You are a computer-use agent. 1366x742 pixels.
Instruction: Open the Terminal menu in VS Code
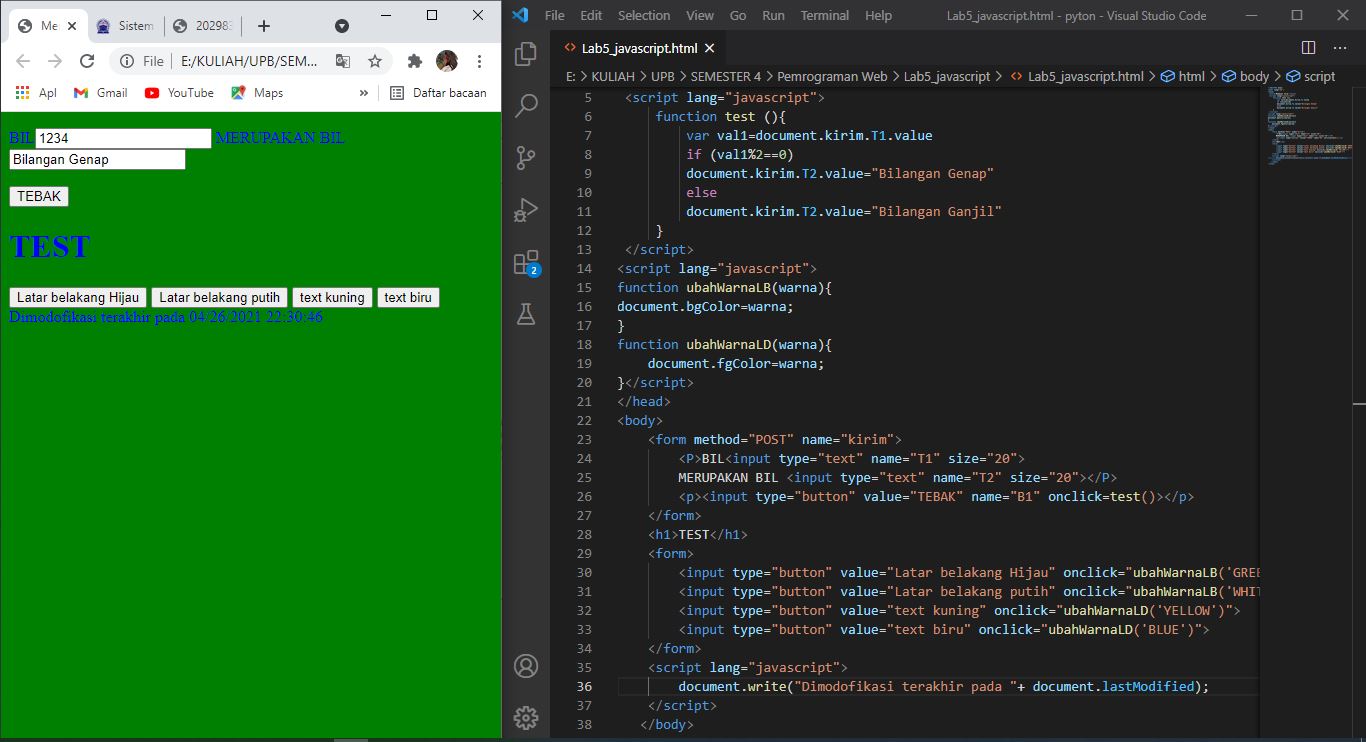(824, 16)
